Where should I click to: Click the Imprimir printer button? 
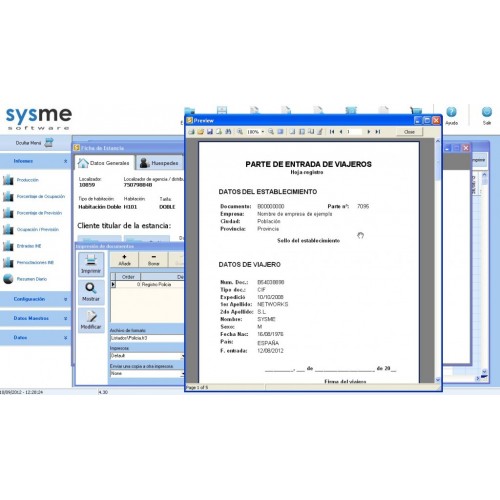[x=91, y=264]
